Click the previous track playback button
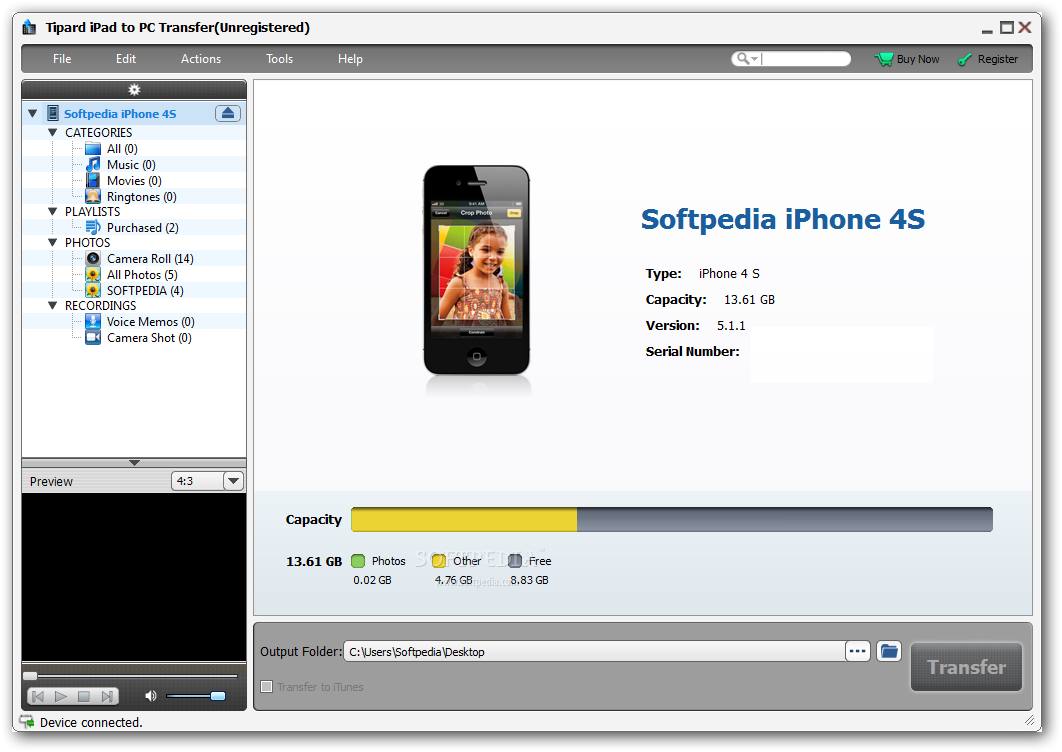 38,696
